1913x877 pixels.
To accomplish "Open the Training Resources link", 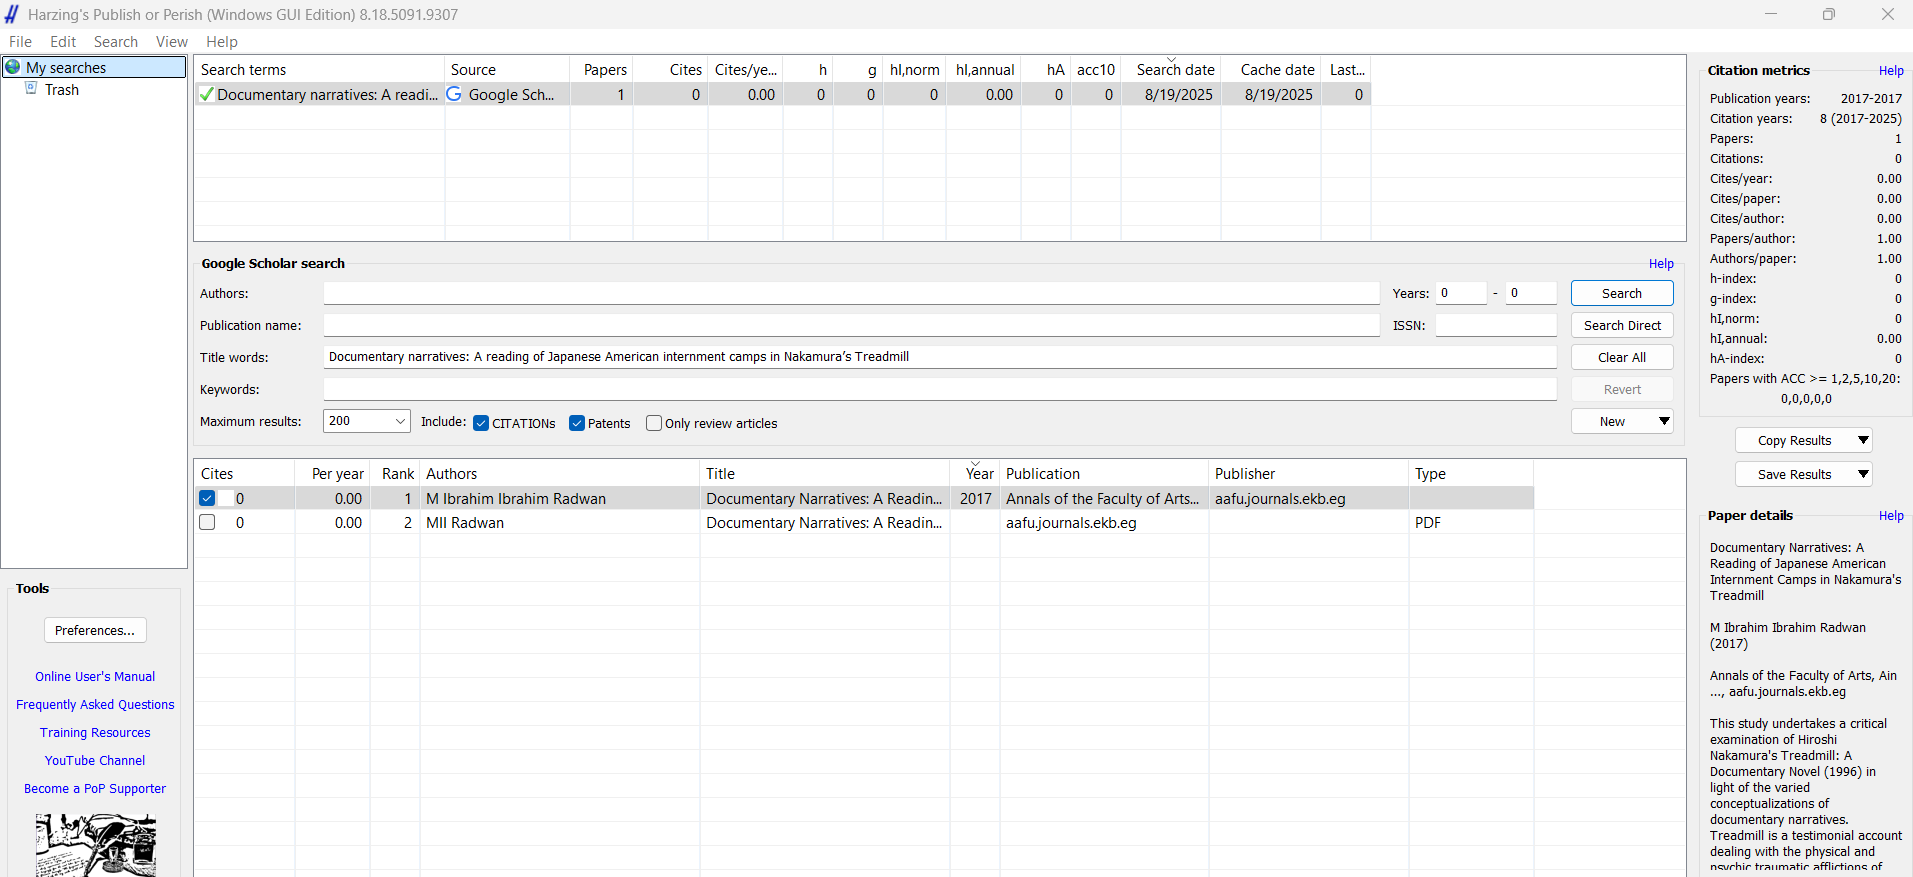I will (x=95, y=732).
